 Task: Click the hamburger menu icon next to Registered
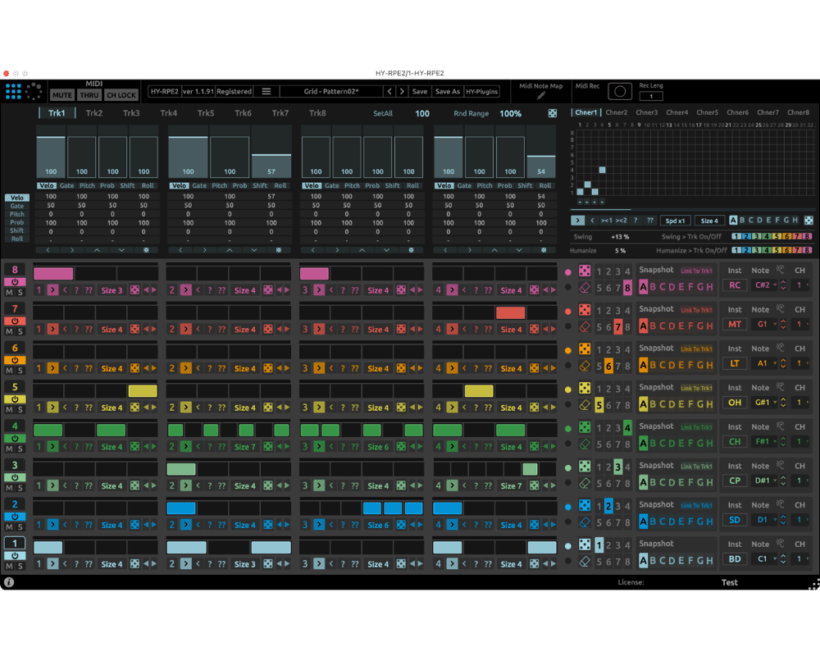pos(266,91)
